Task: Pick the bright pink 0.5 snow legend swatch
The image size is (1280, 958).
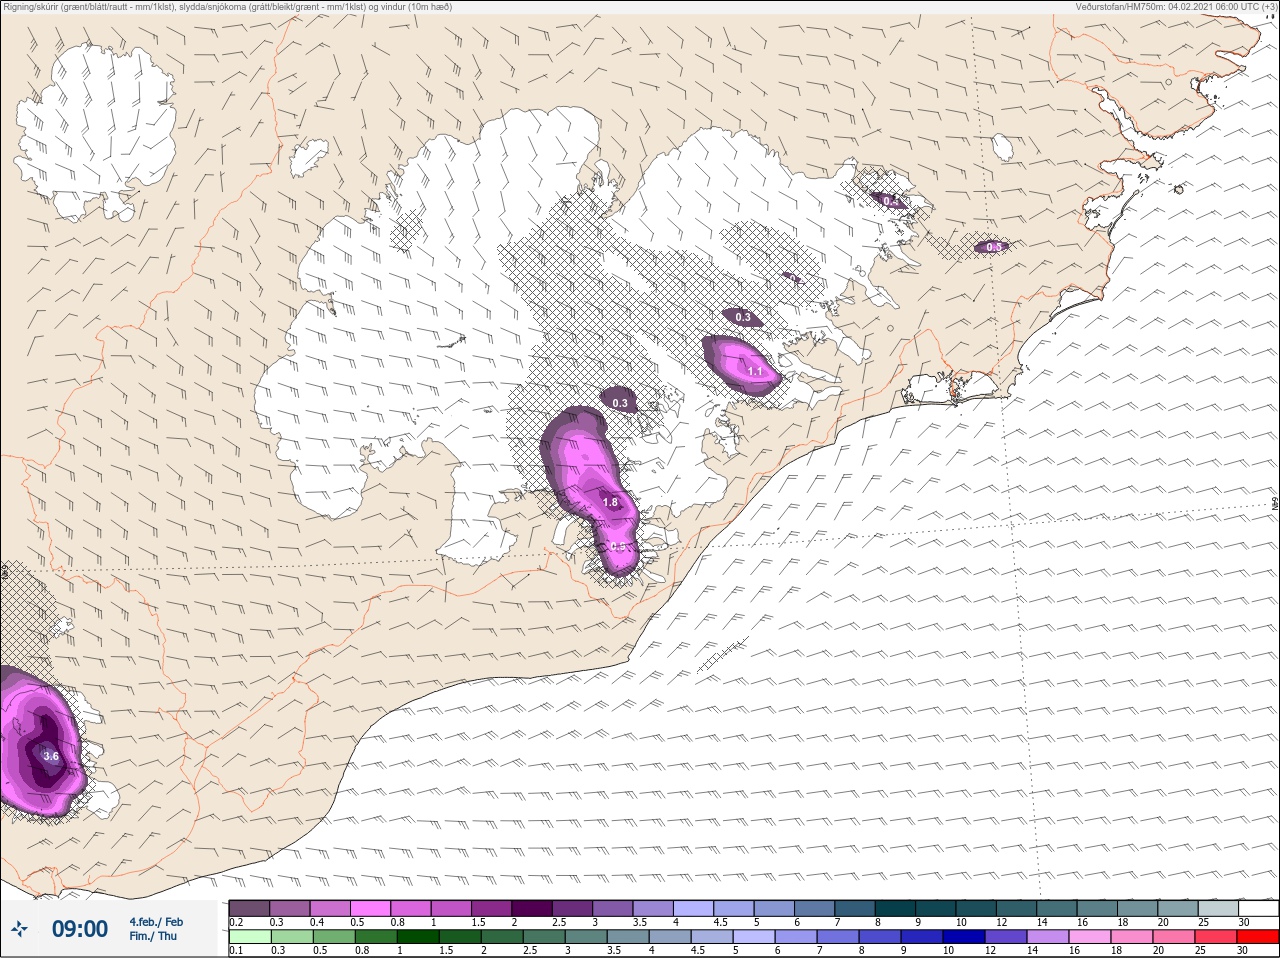Action: (x=370, y=908)
